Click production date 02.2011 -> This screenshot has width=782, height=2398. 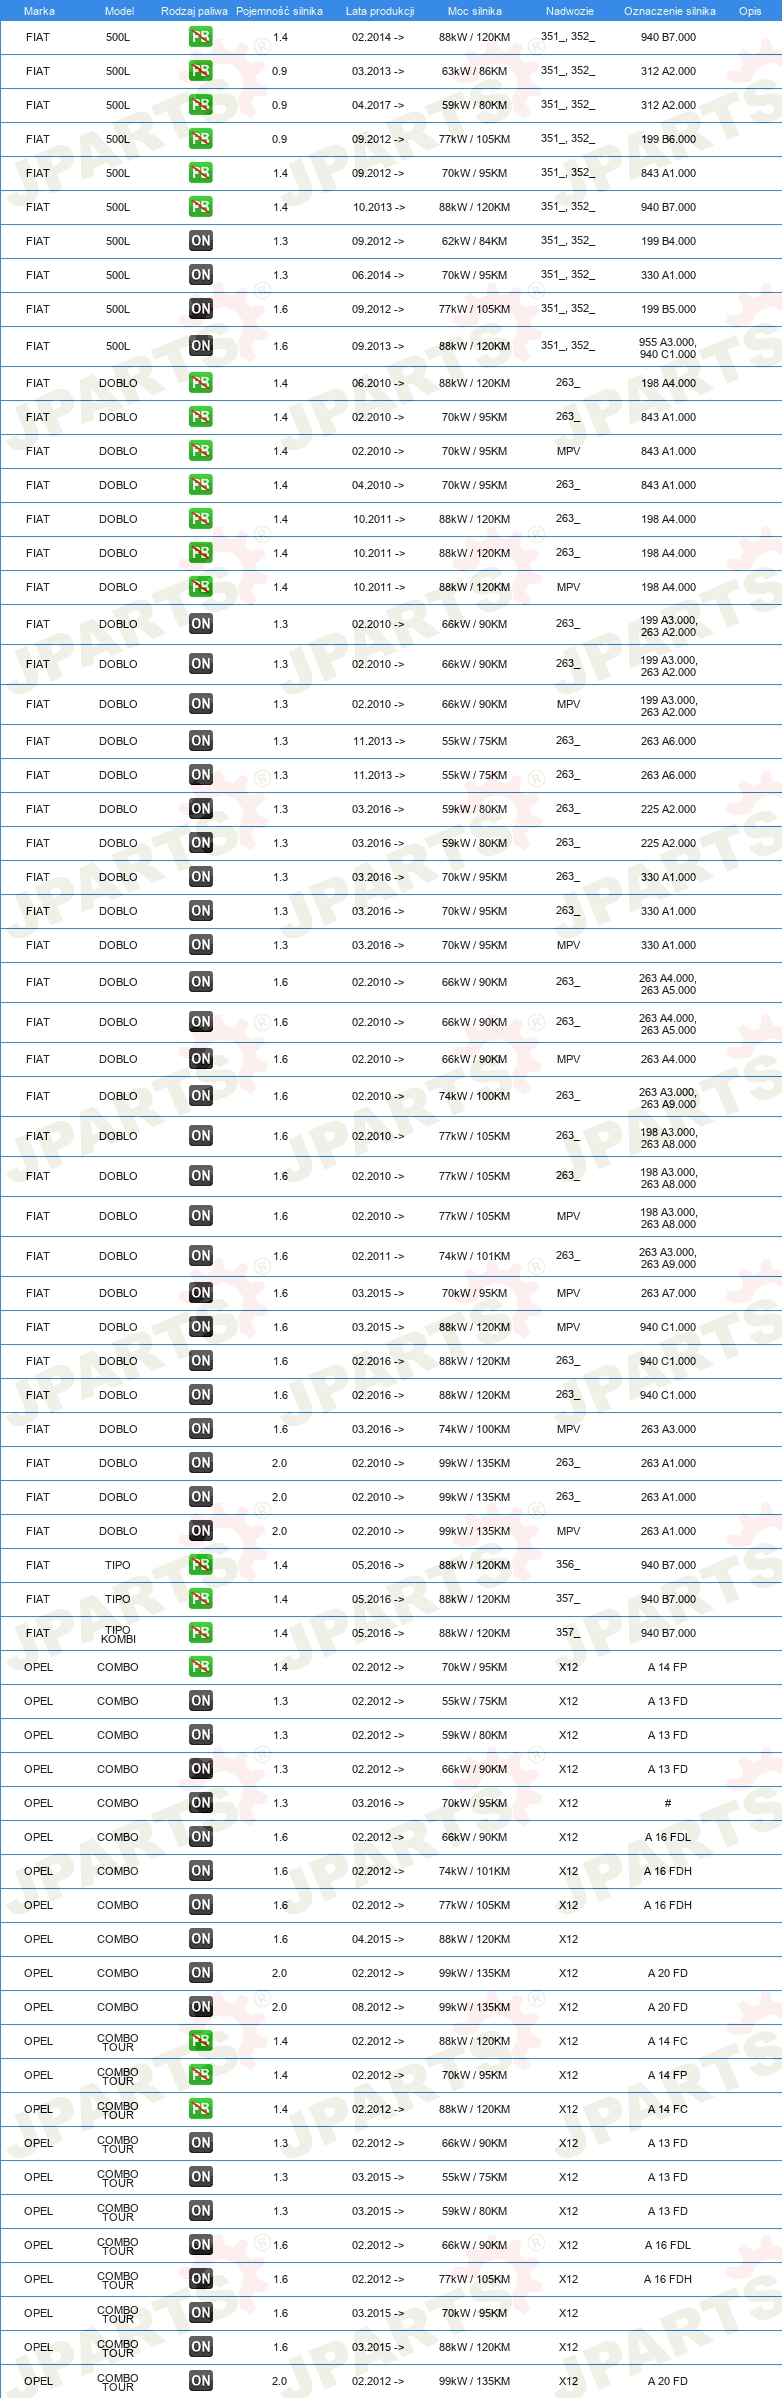tap(378, 1256)
